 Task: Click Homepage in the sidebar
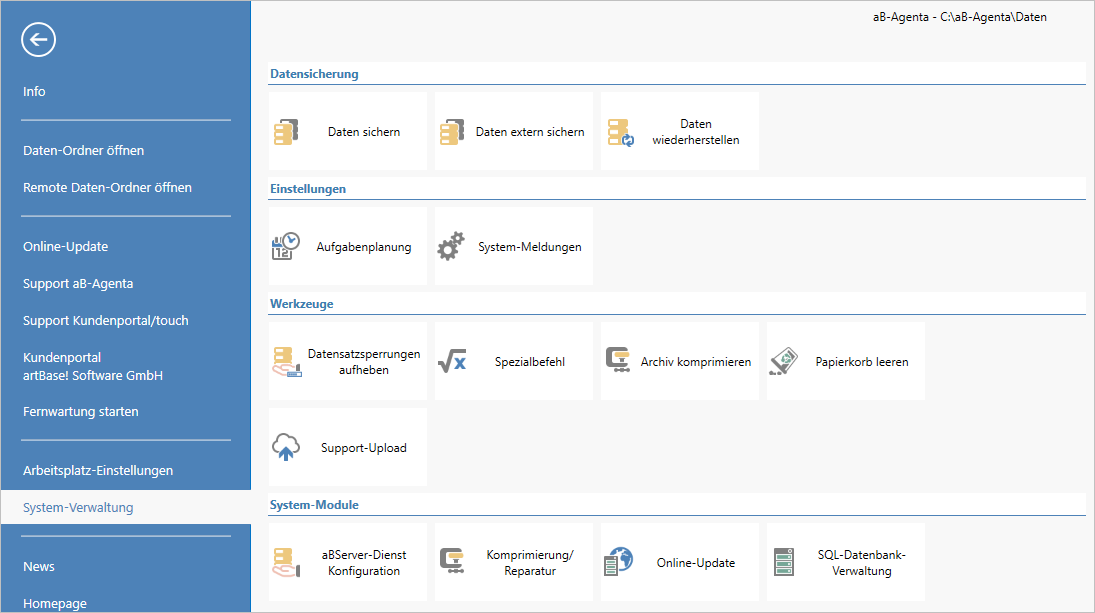pos(55,603)
